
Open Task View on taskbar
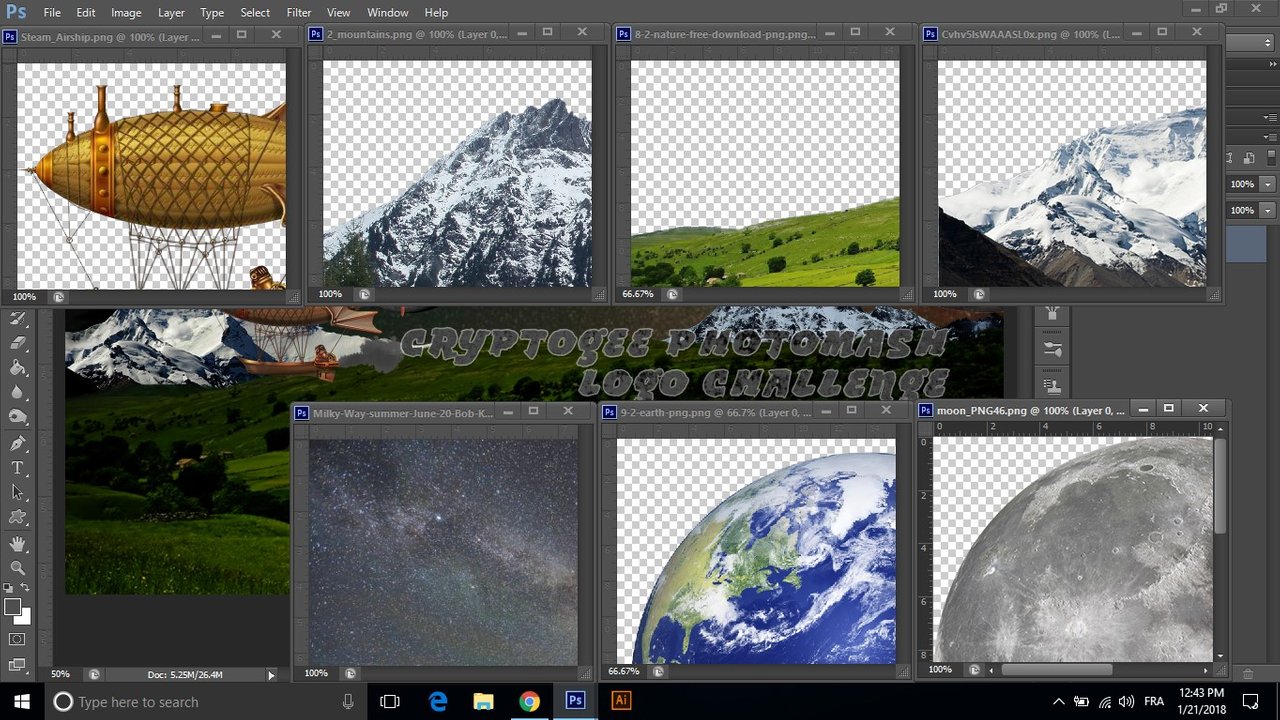390,702
